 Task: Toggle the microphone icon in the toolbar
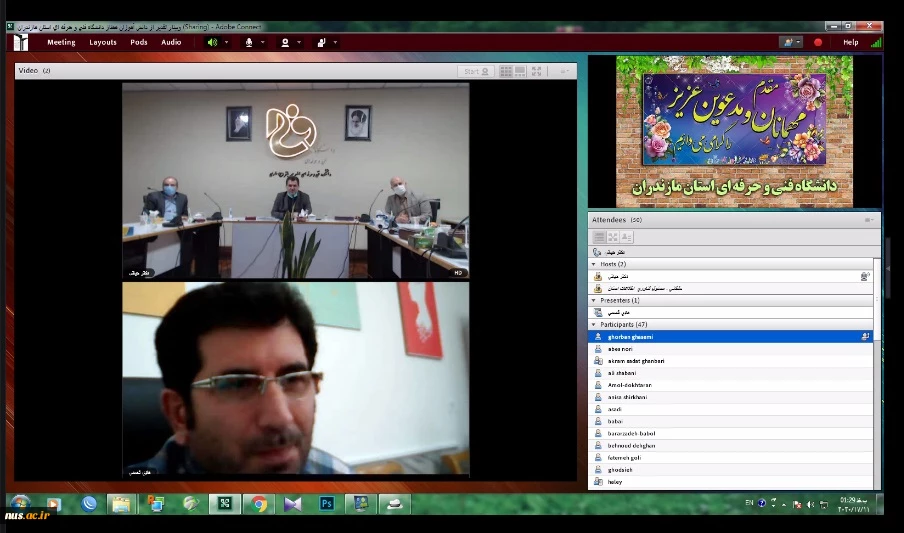(248, 42)
